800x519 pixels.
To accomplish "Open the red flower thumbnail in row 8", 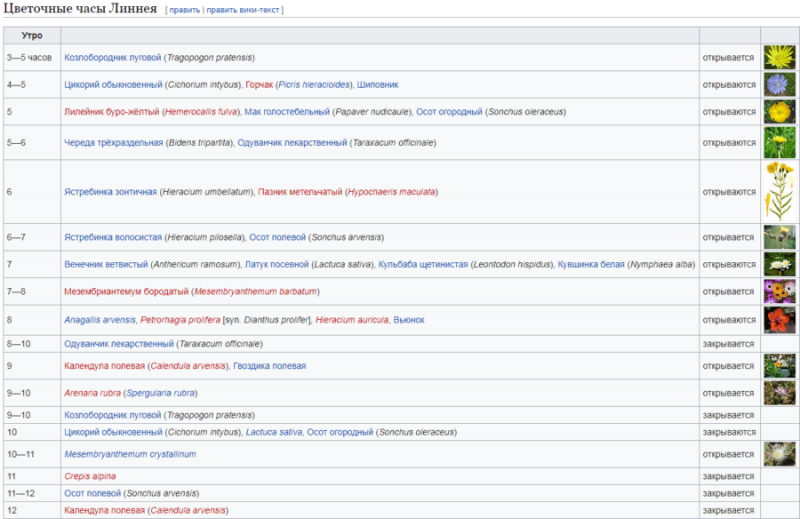I will pyautogui.click(x=780, y=319).
